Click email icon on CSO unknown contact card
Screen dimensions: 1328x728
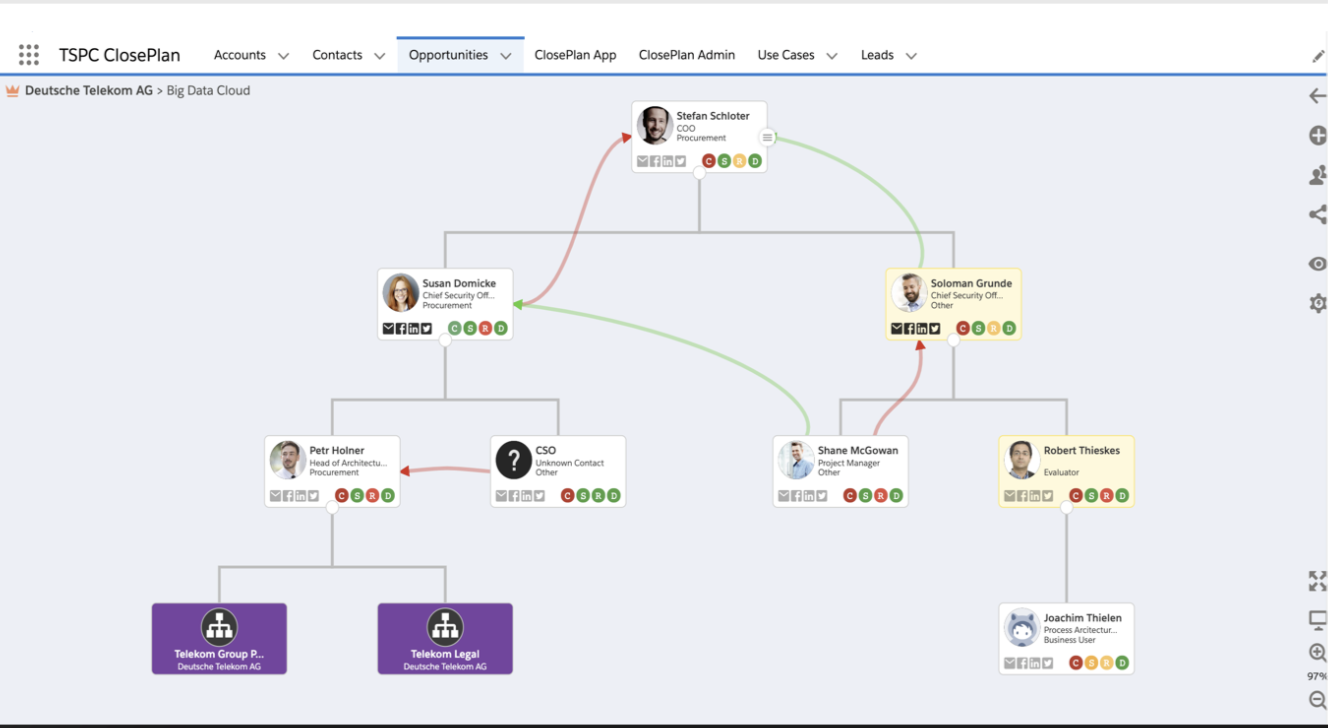(502, 496)
